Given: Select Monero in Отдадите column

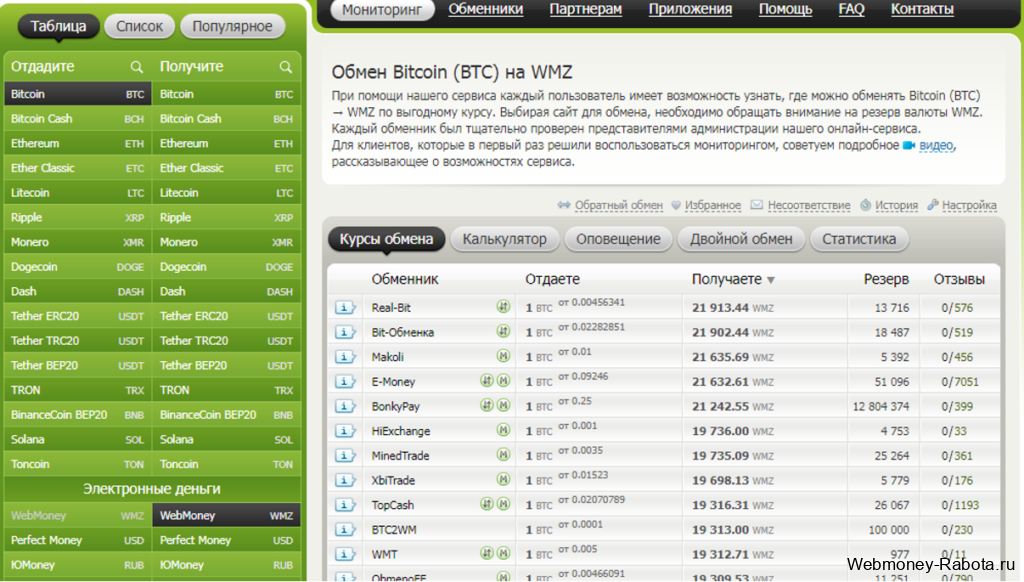Looking at the screenshot, I should point(78,242).
